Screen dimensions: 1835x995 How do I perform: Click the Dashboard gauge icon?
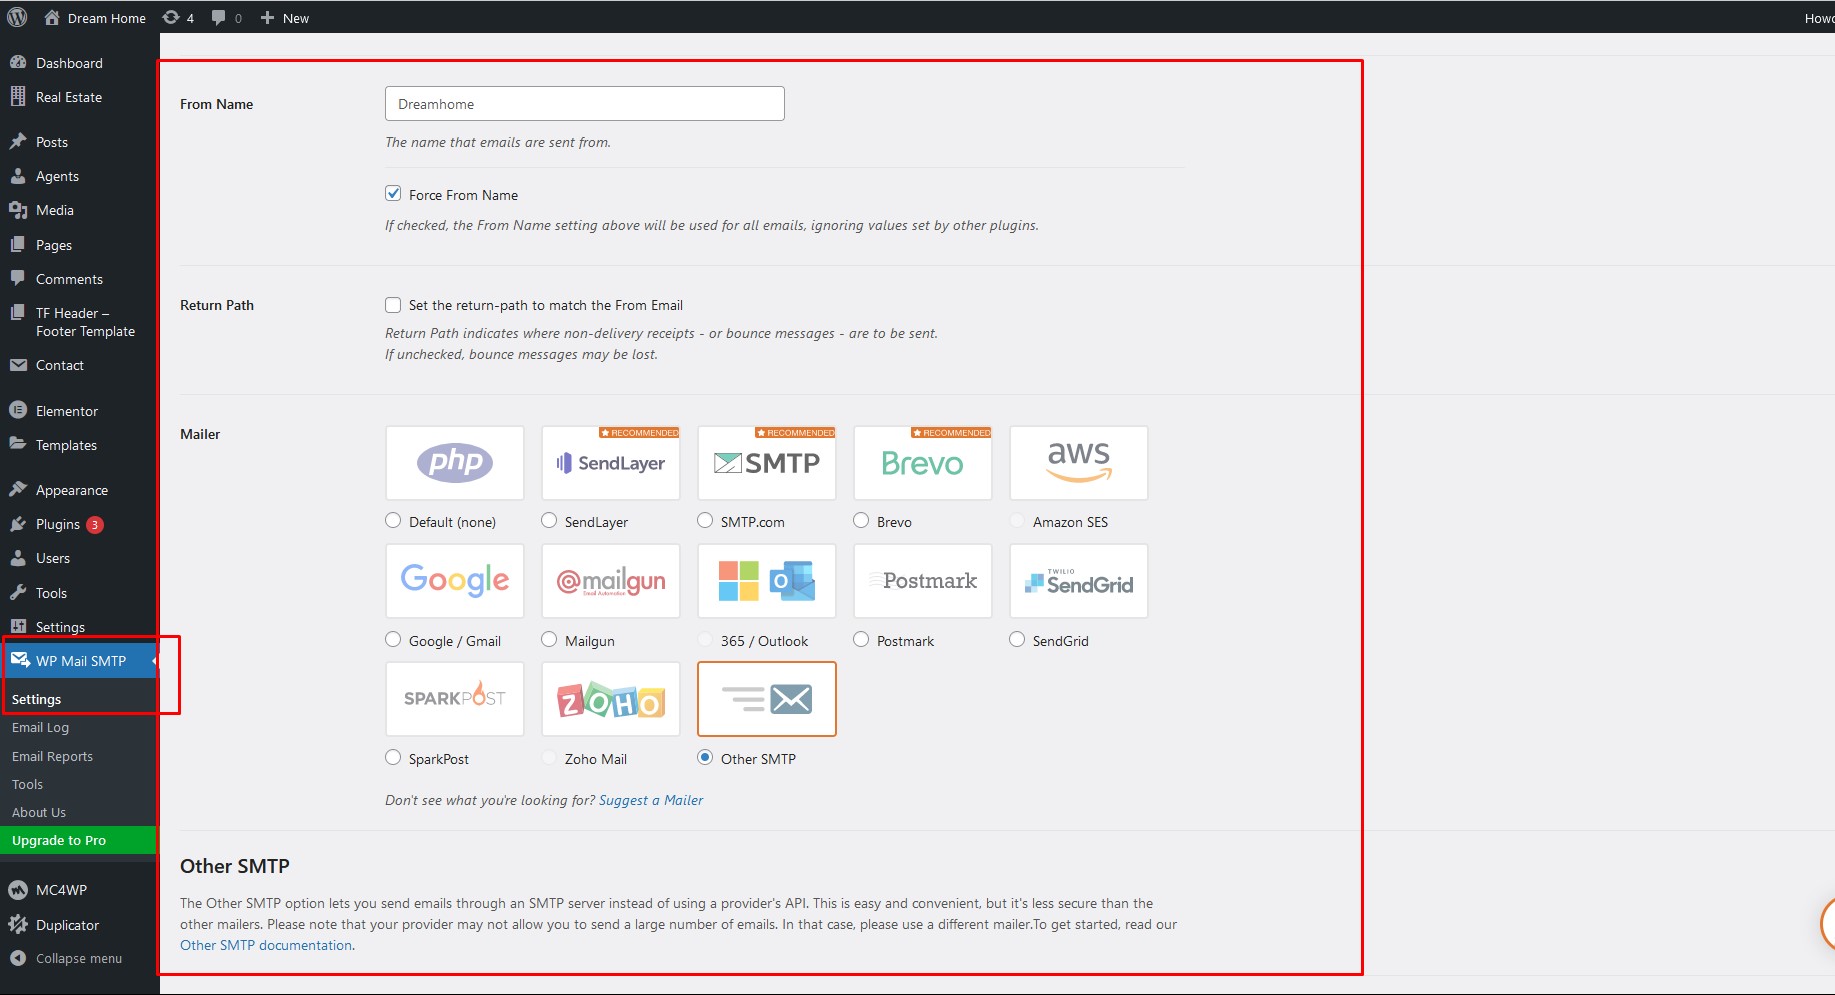[x=18, y=62]
